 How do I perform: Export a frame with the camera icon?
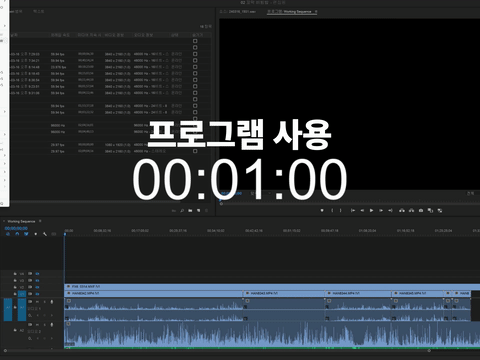[x=421, y=210]
